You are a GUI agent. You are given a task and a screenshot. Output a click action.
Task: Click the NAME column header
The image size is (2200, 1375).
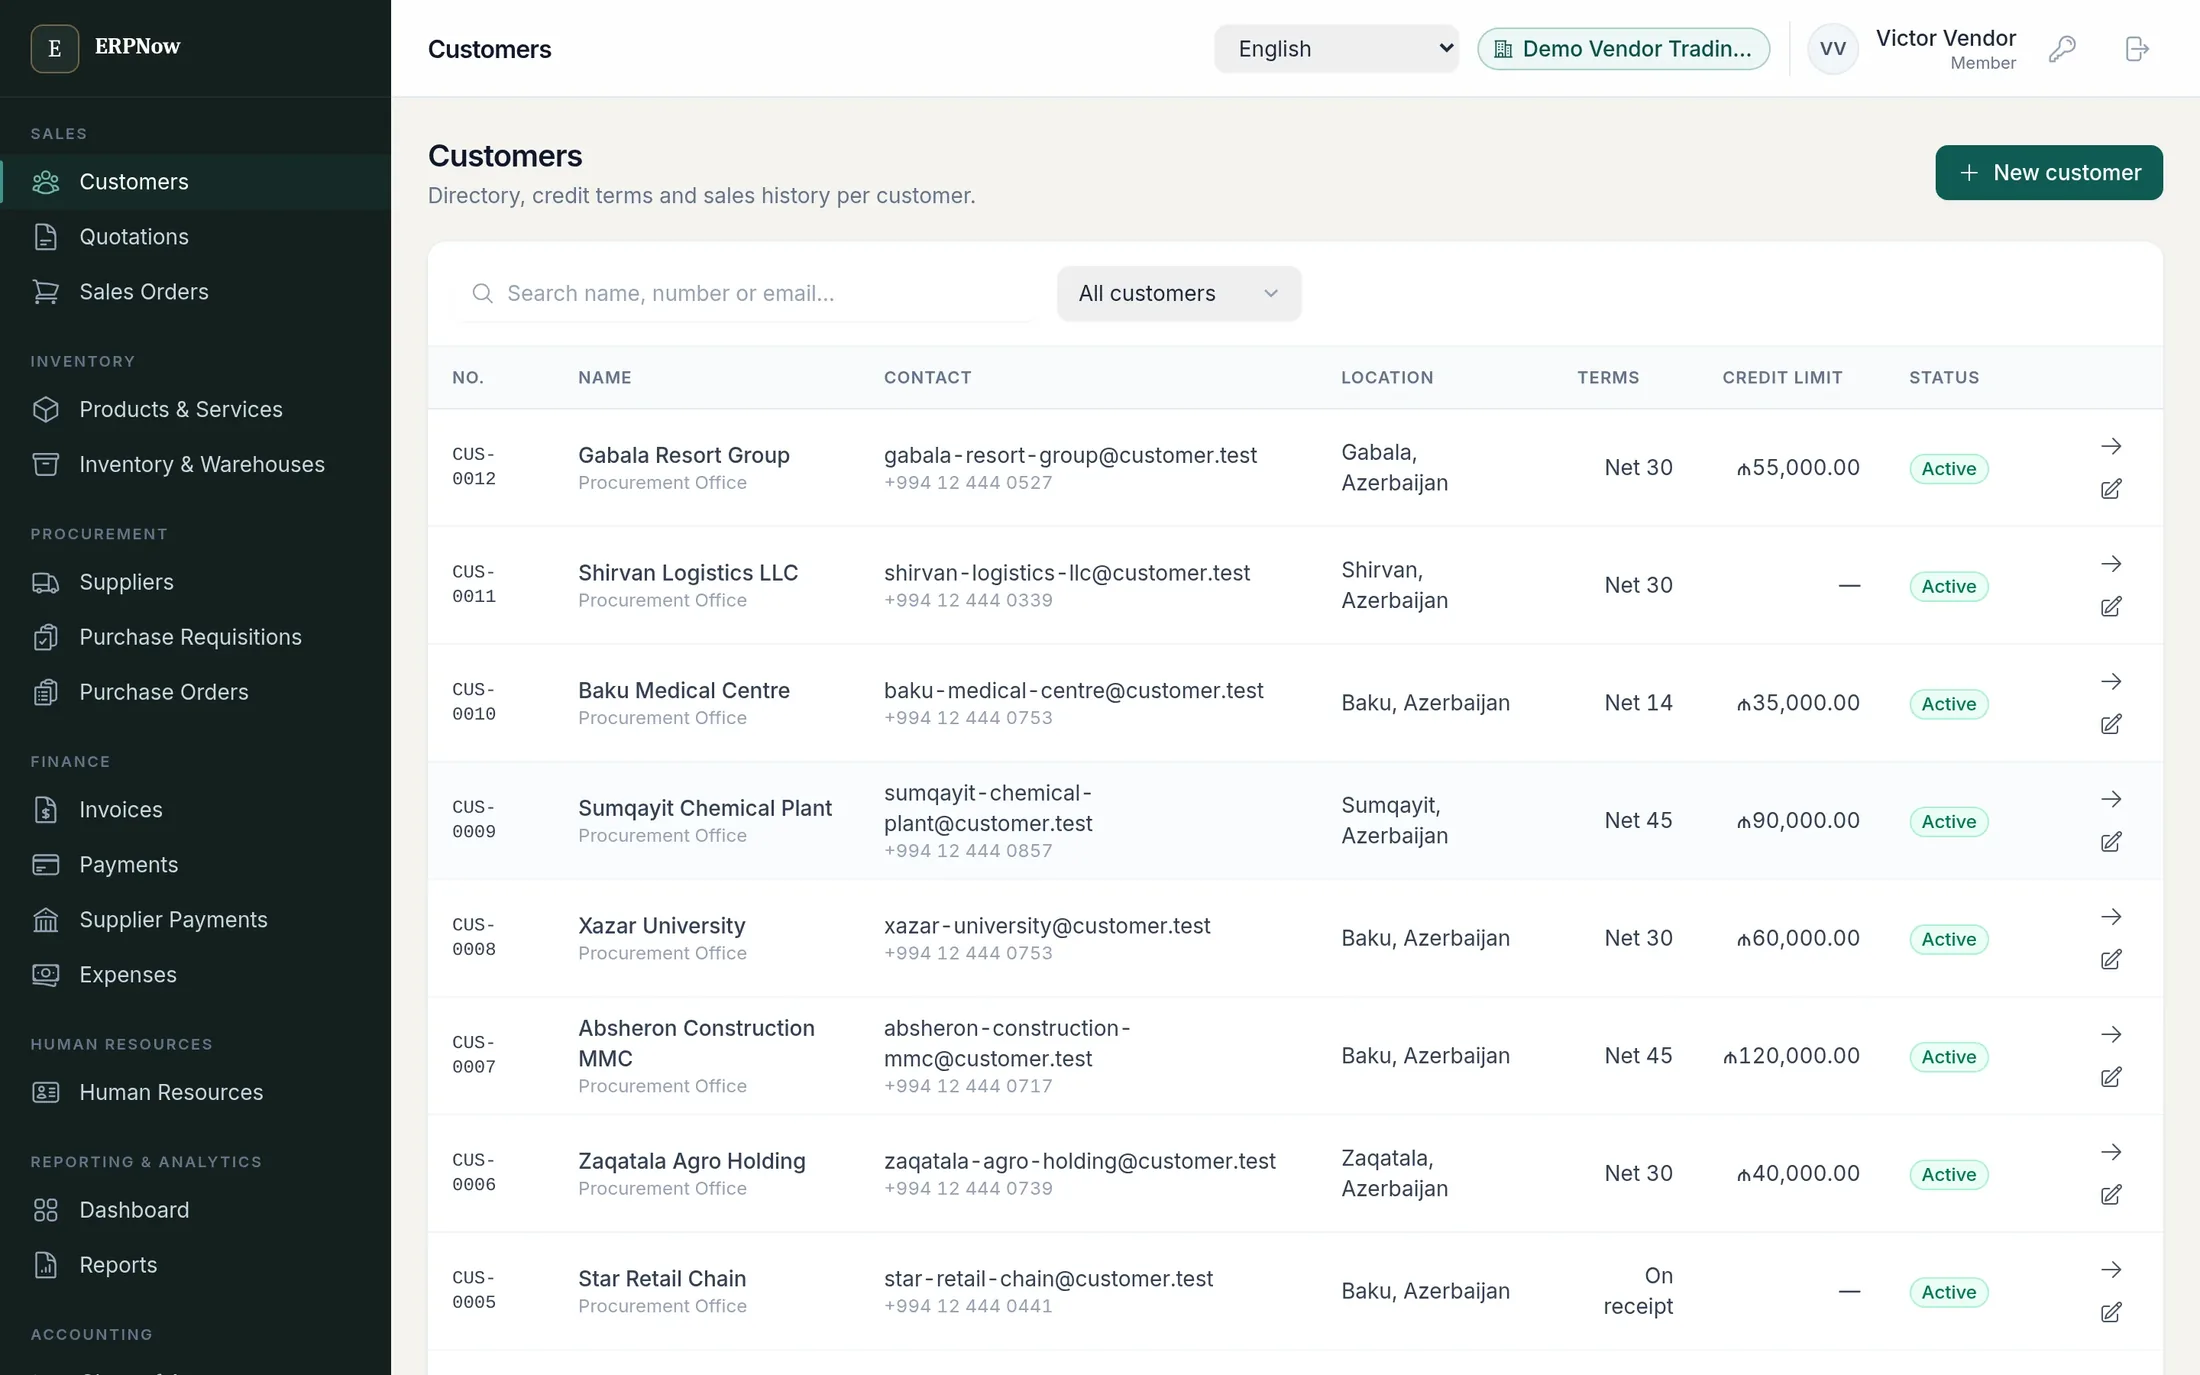(605, 378)
